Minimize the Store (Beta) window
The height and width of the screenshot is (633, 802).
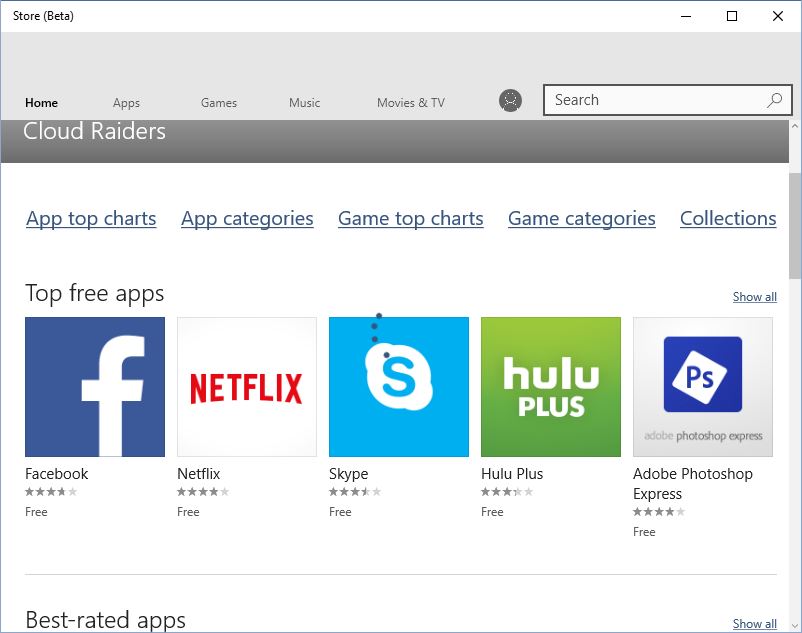686,16
